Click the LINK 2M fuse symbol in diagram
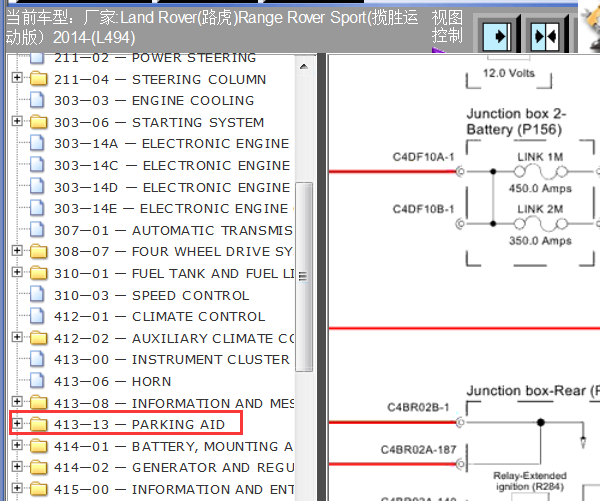The height and width of the screenshot is (501, 600). (x=540, y=224)
